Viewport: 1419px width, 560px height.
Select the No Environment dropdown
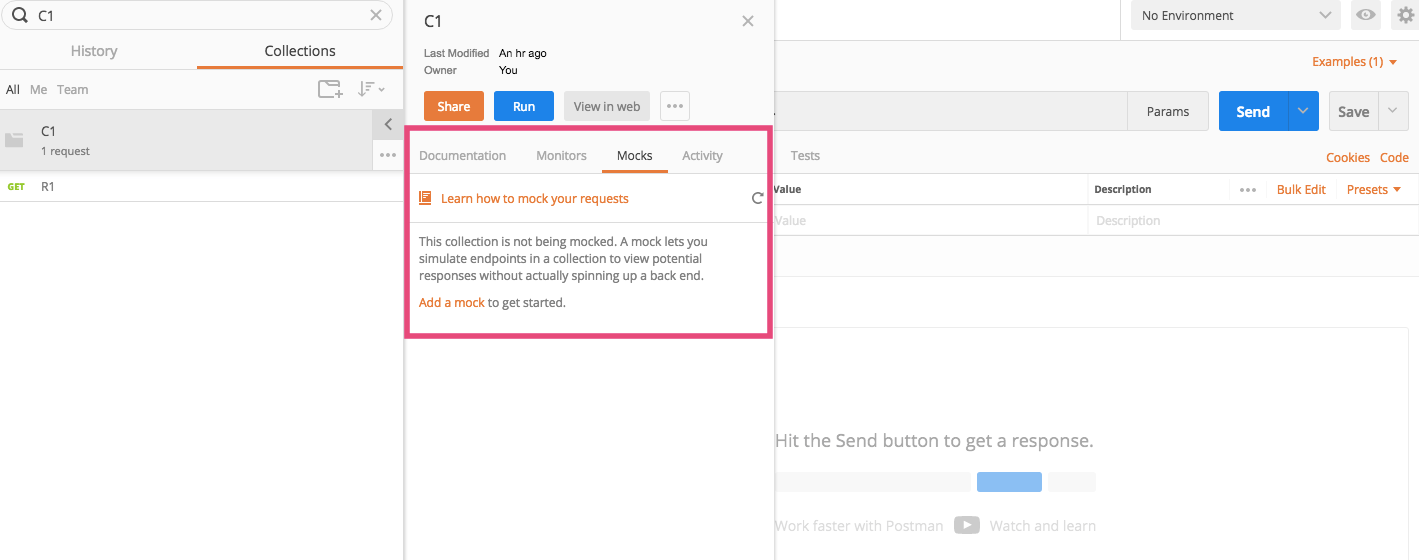[x=1235, y=15]
